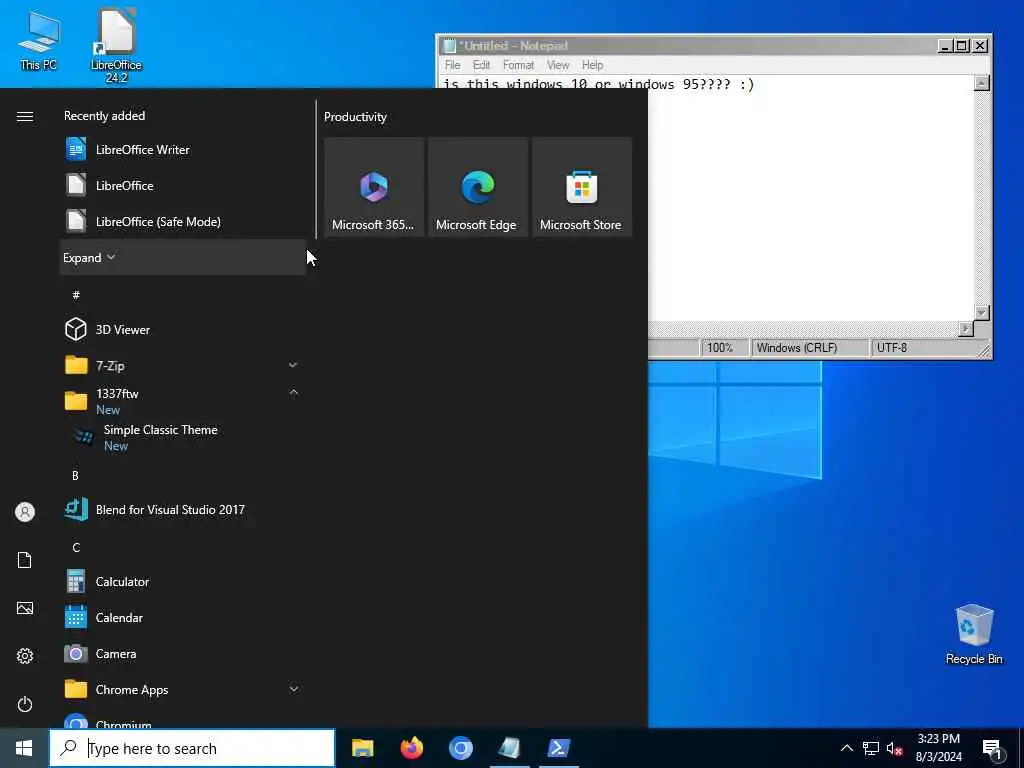Viewport: 1024px width, 768px height.
Task: Open Simple Classic Theme shortcut
Action: tap(183, 437)
